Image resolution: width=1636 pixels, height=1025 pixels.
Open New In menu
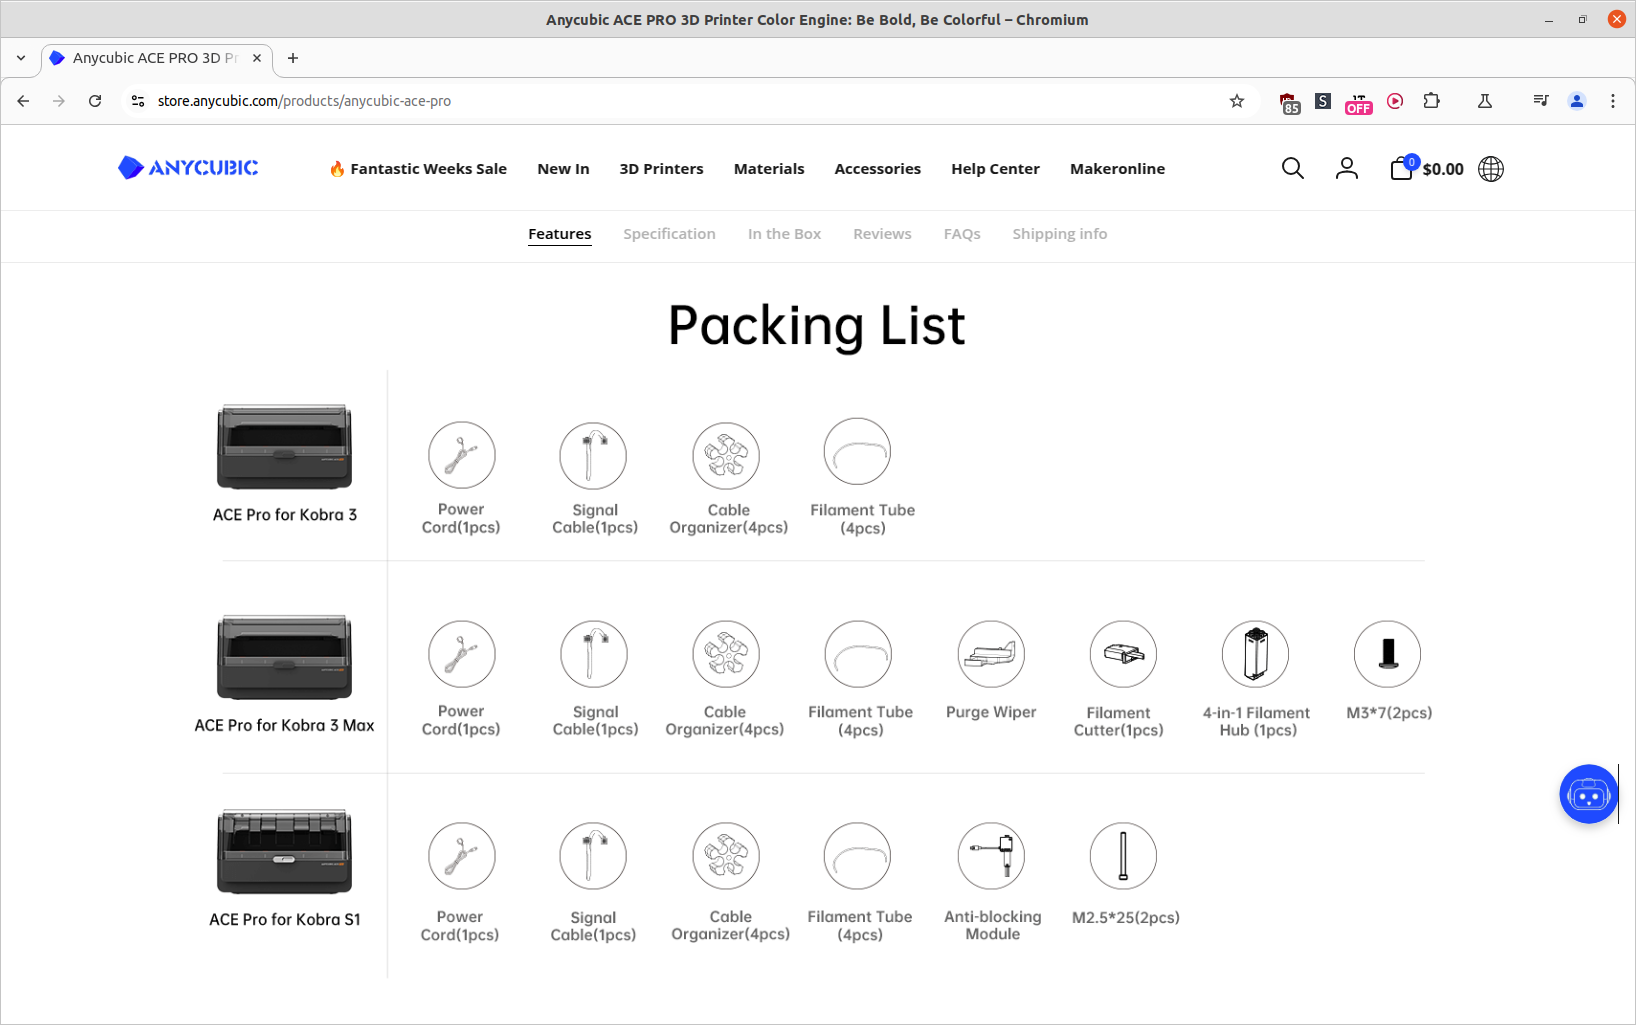563,169
